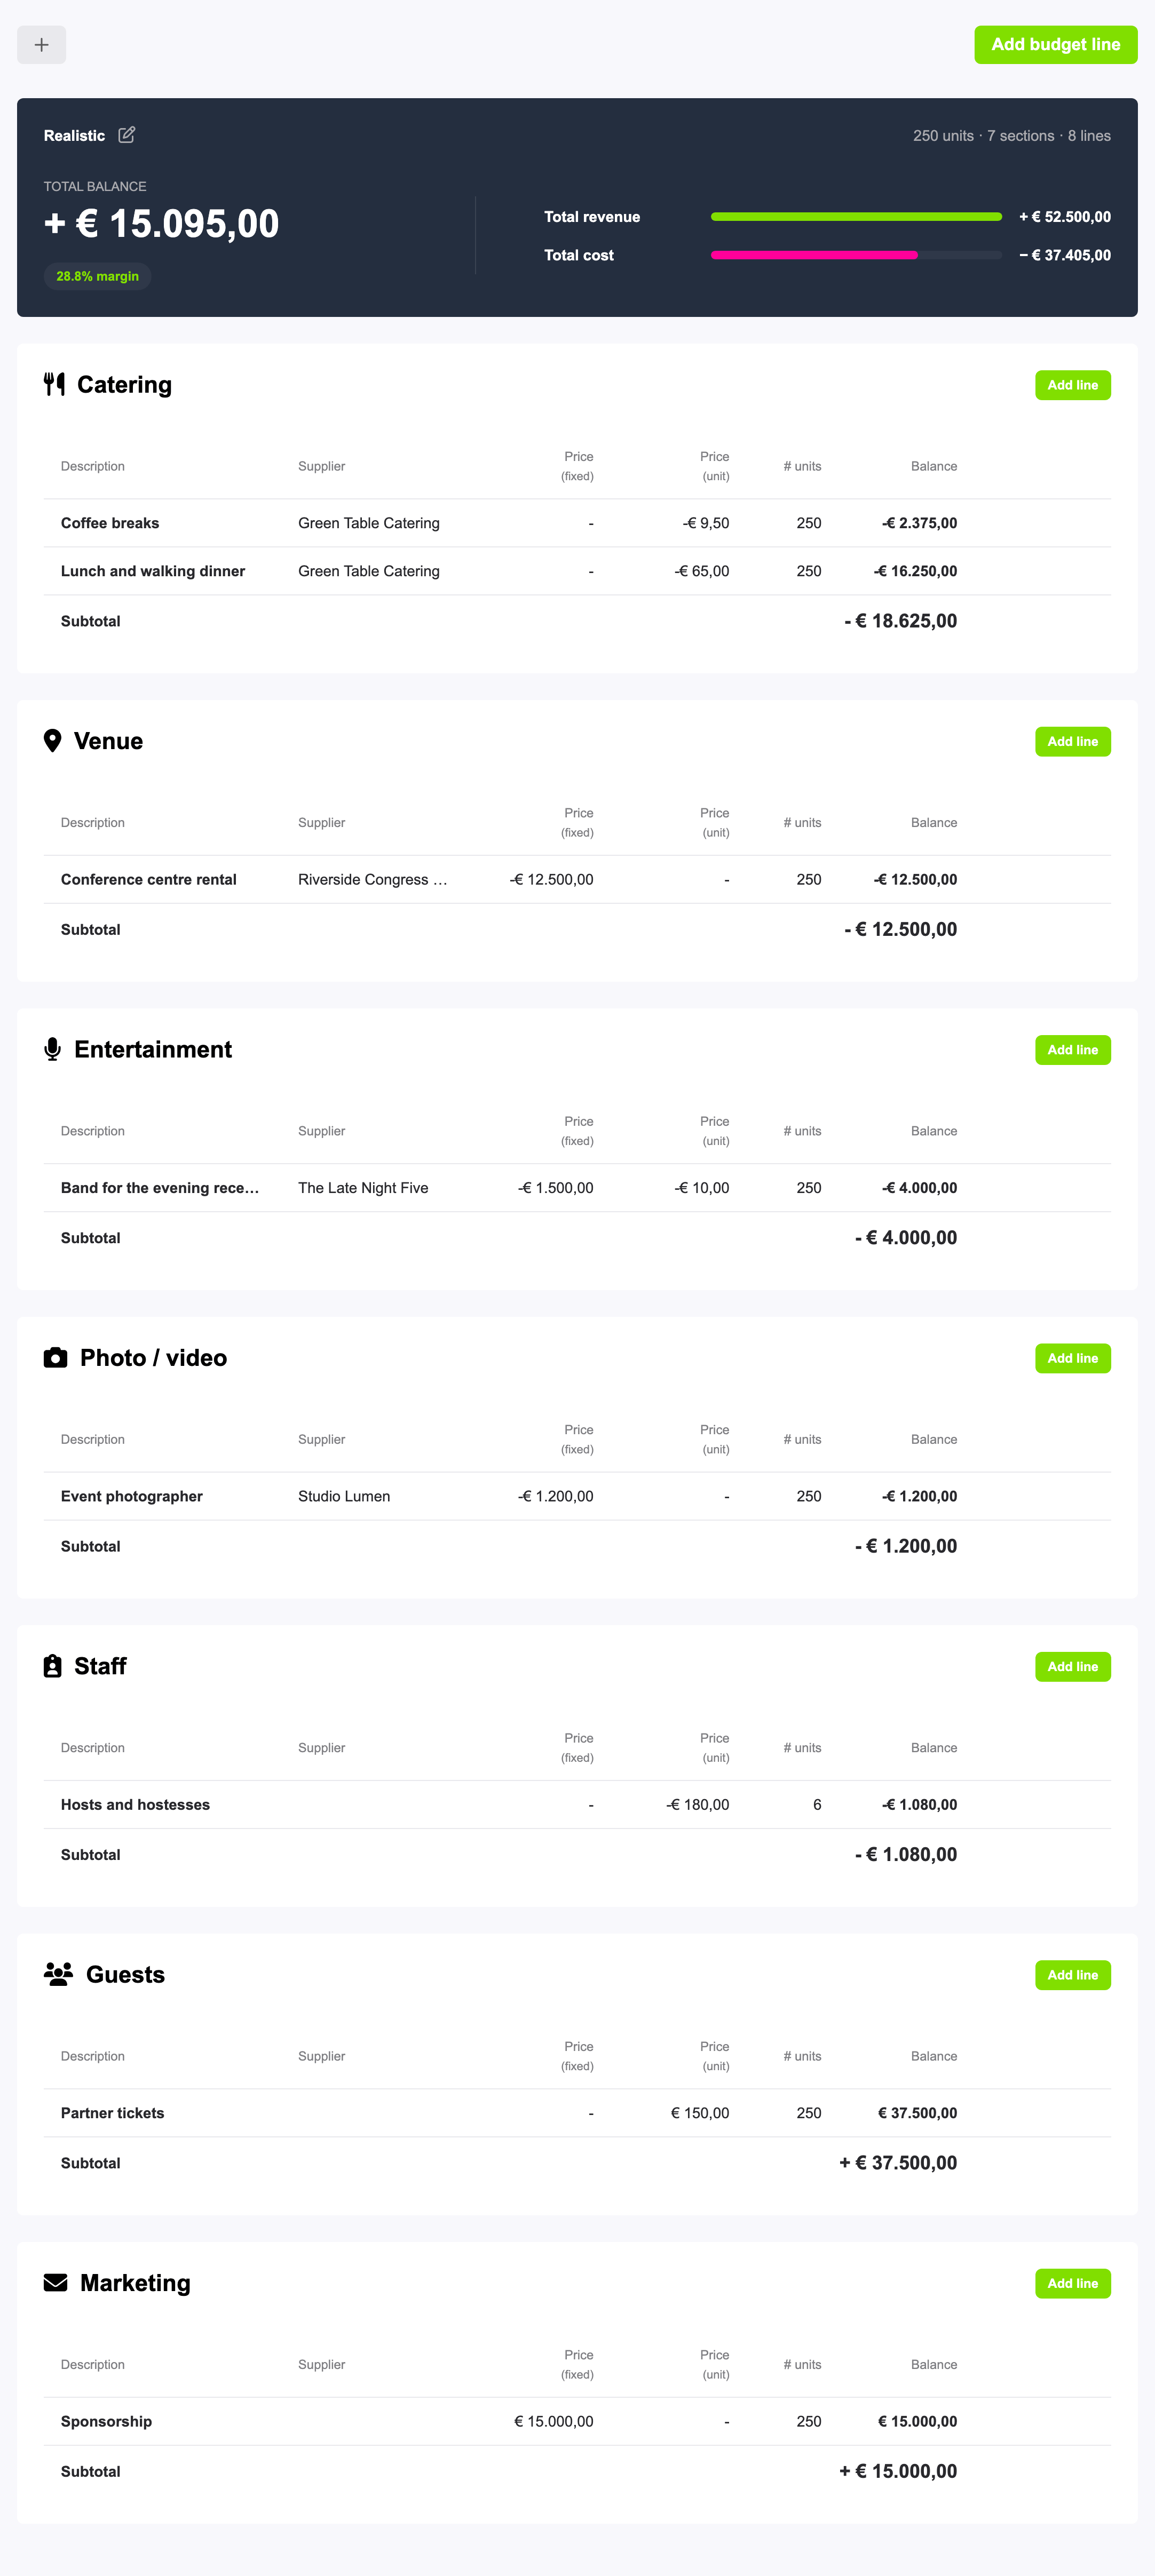Add line to the Venue section
This screenshot has height=2576, width=1155.
tap(1072, 741)
